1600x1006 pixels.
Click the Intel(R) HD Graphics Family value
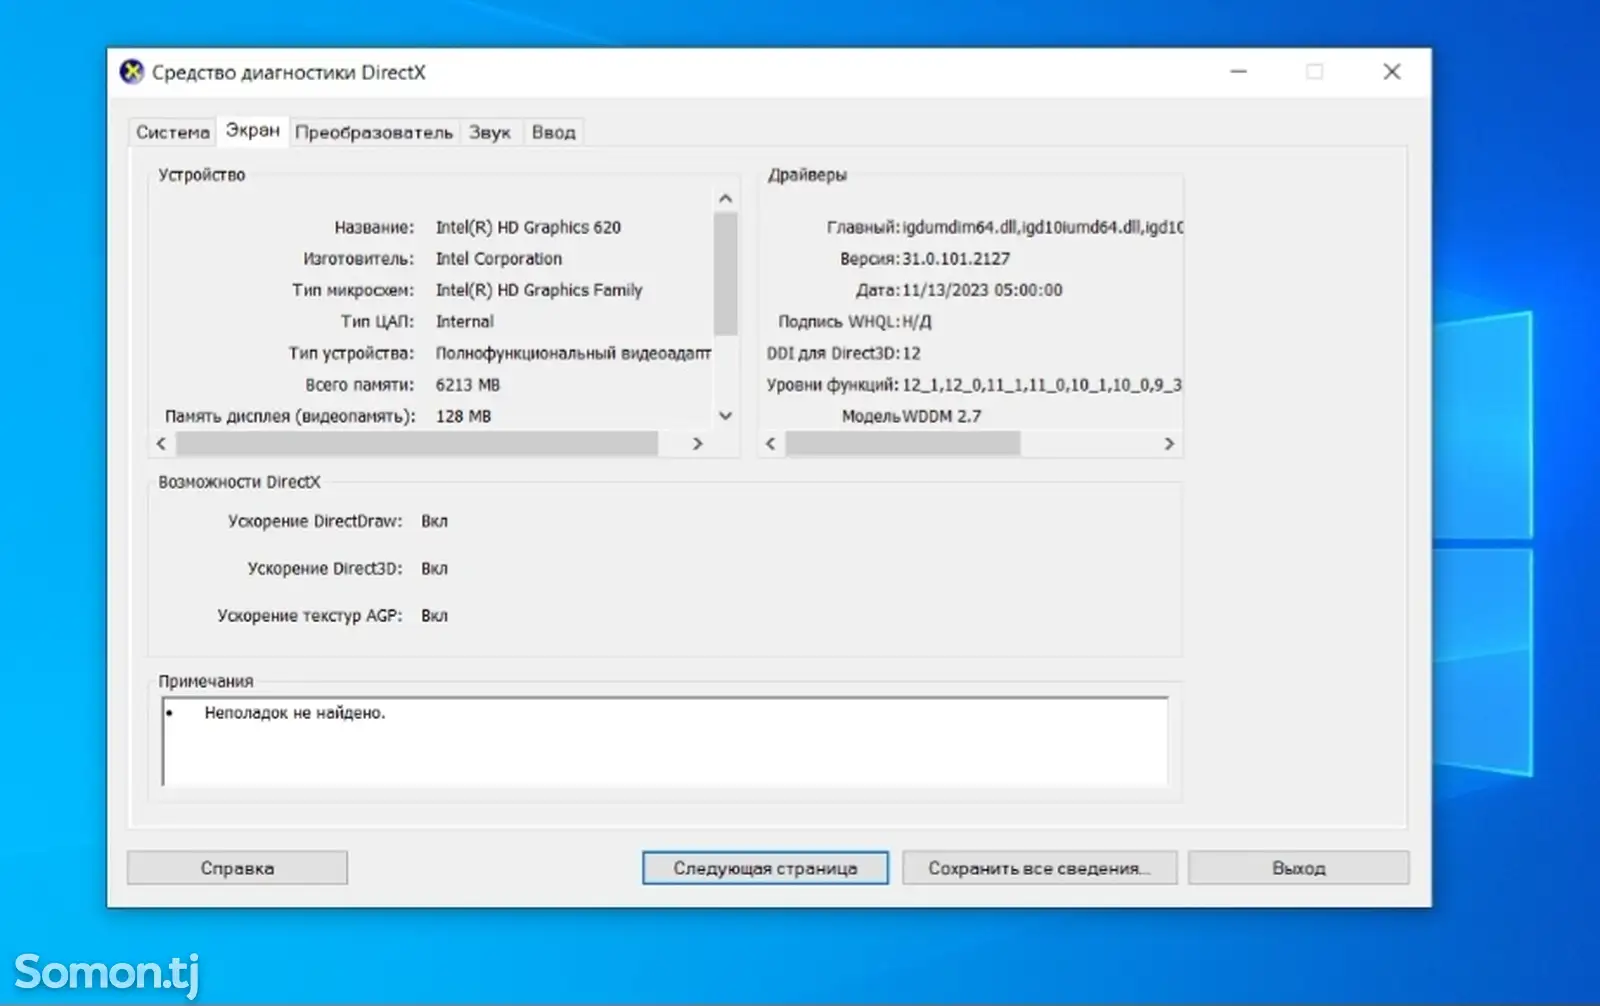(539, 290)
